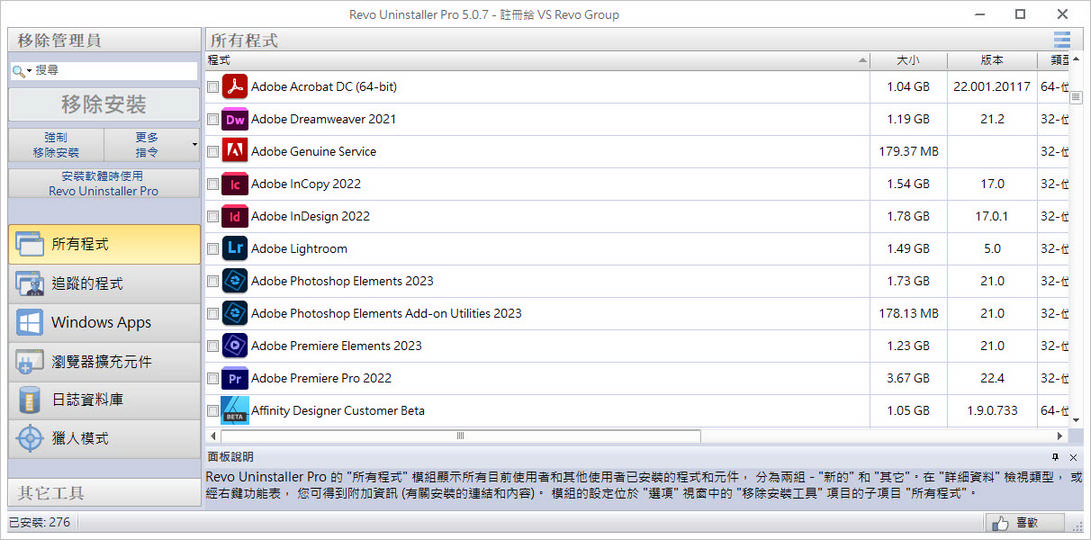Check the Adobe Genuine Service checkbox
Viewport: 1091px width, 540px height.
212,152
